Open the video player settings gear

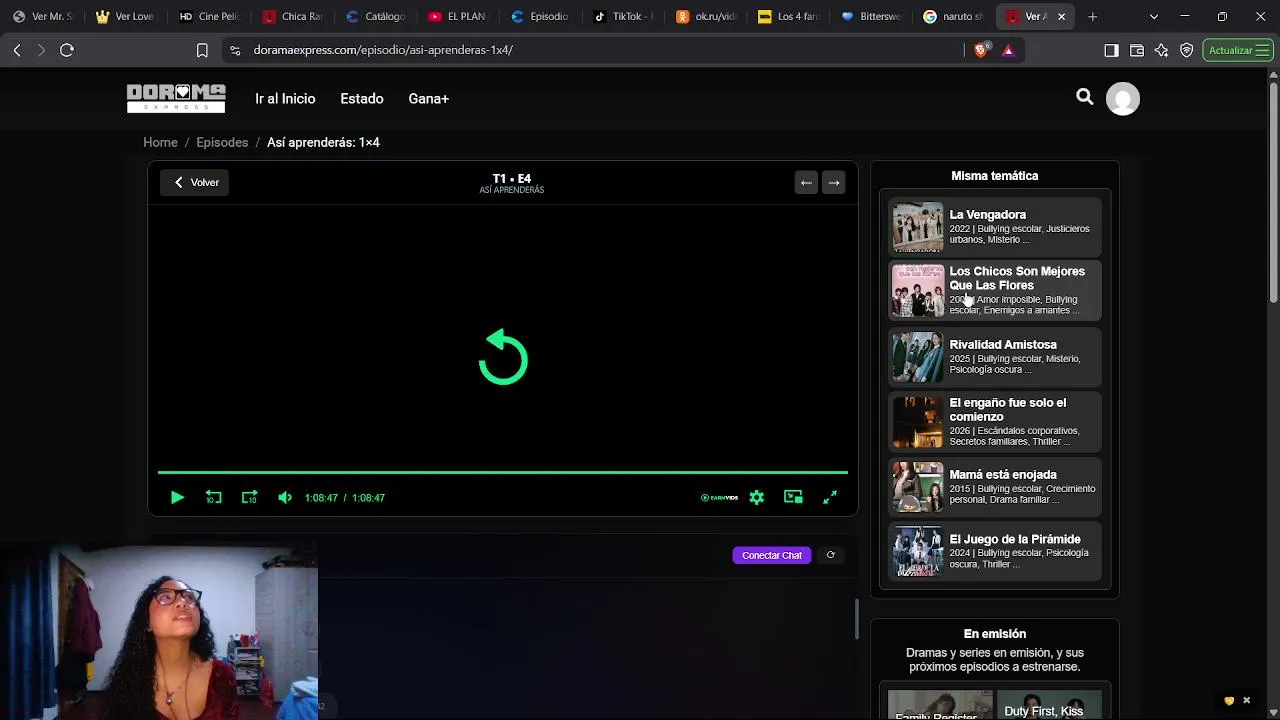[757, 497]
